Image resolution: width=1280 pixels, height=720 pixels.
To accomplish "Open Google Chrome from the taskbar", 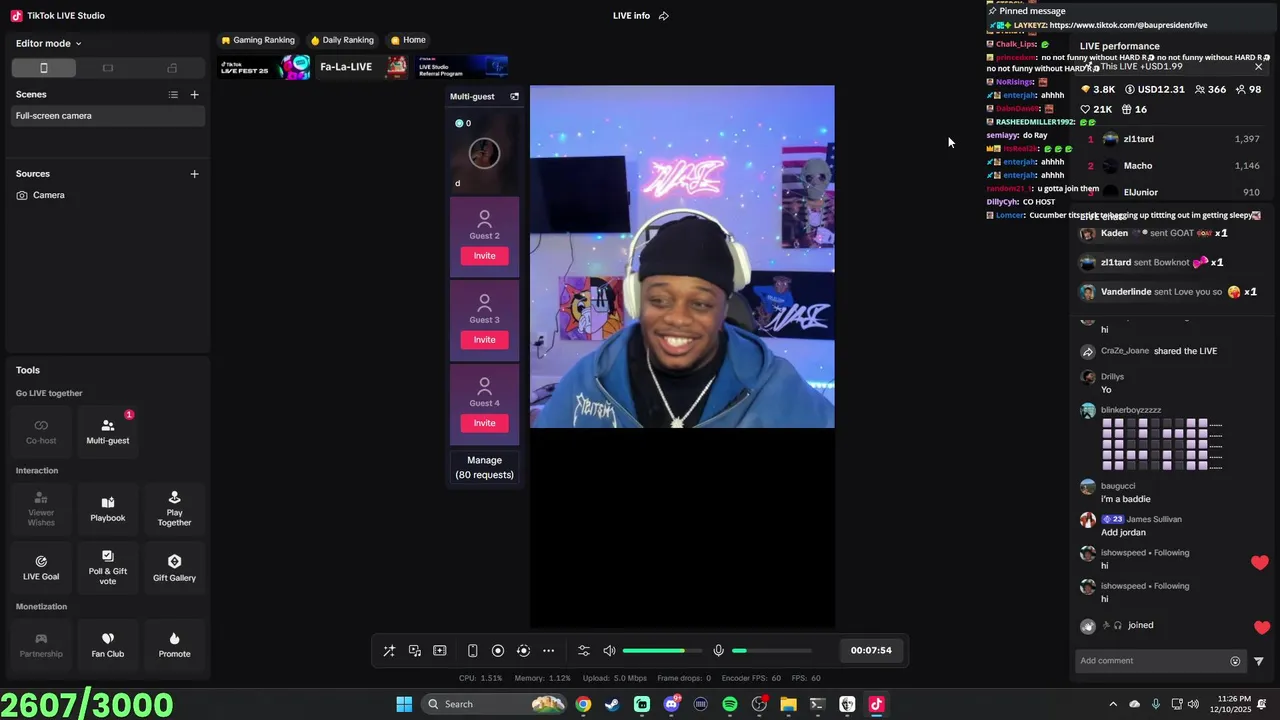I will (x=583, y=704).
